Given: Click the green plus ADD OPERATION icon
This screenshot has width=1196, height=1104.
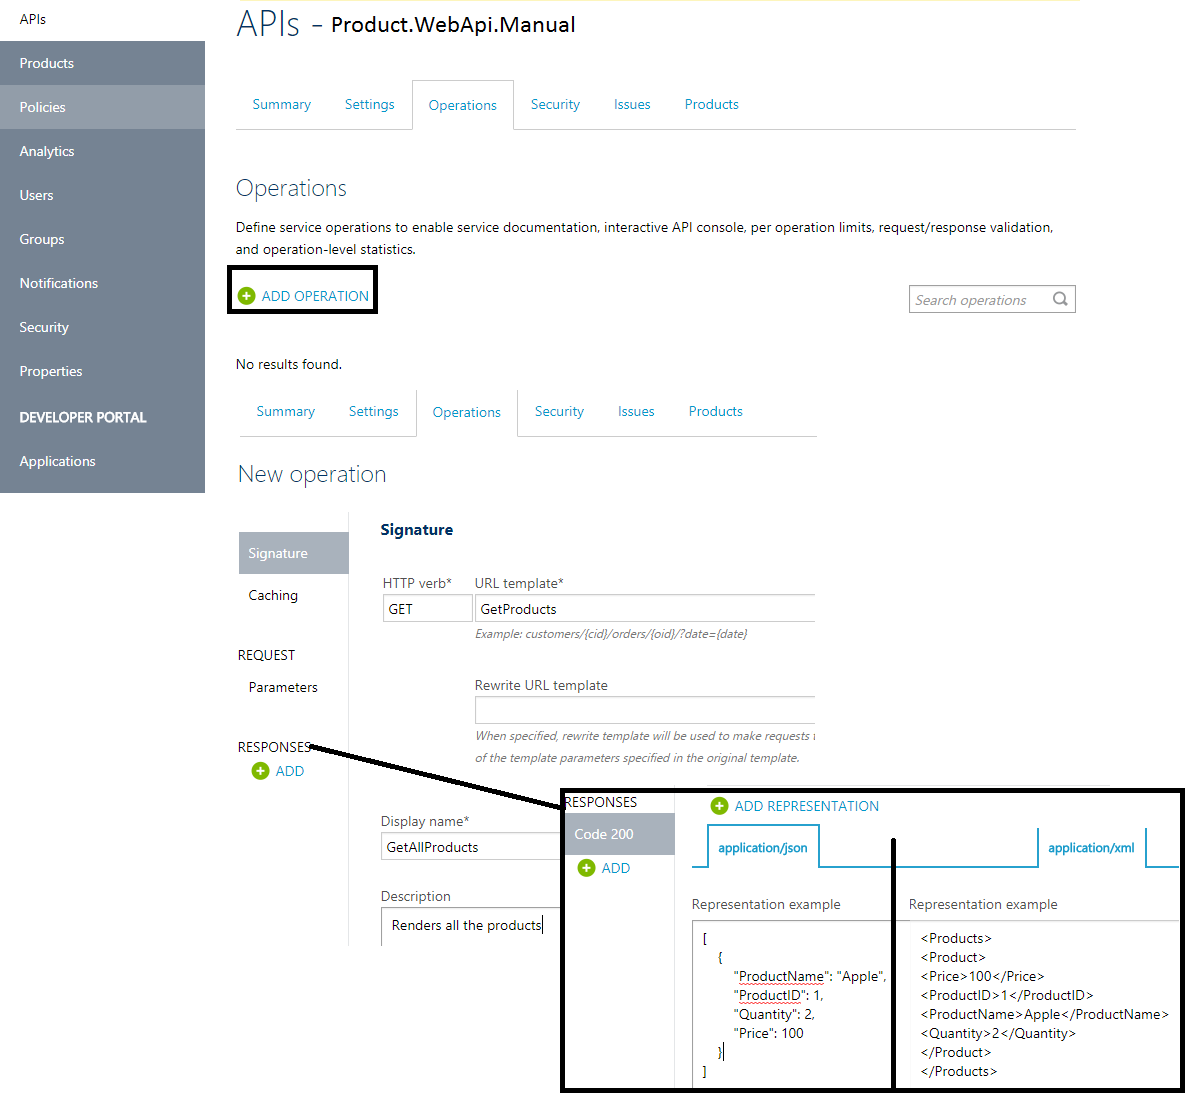Looking at the screenshot, I should (x=247, y=295).
